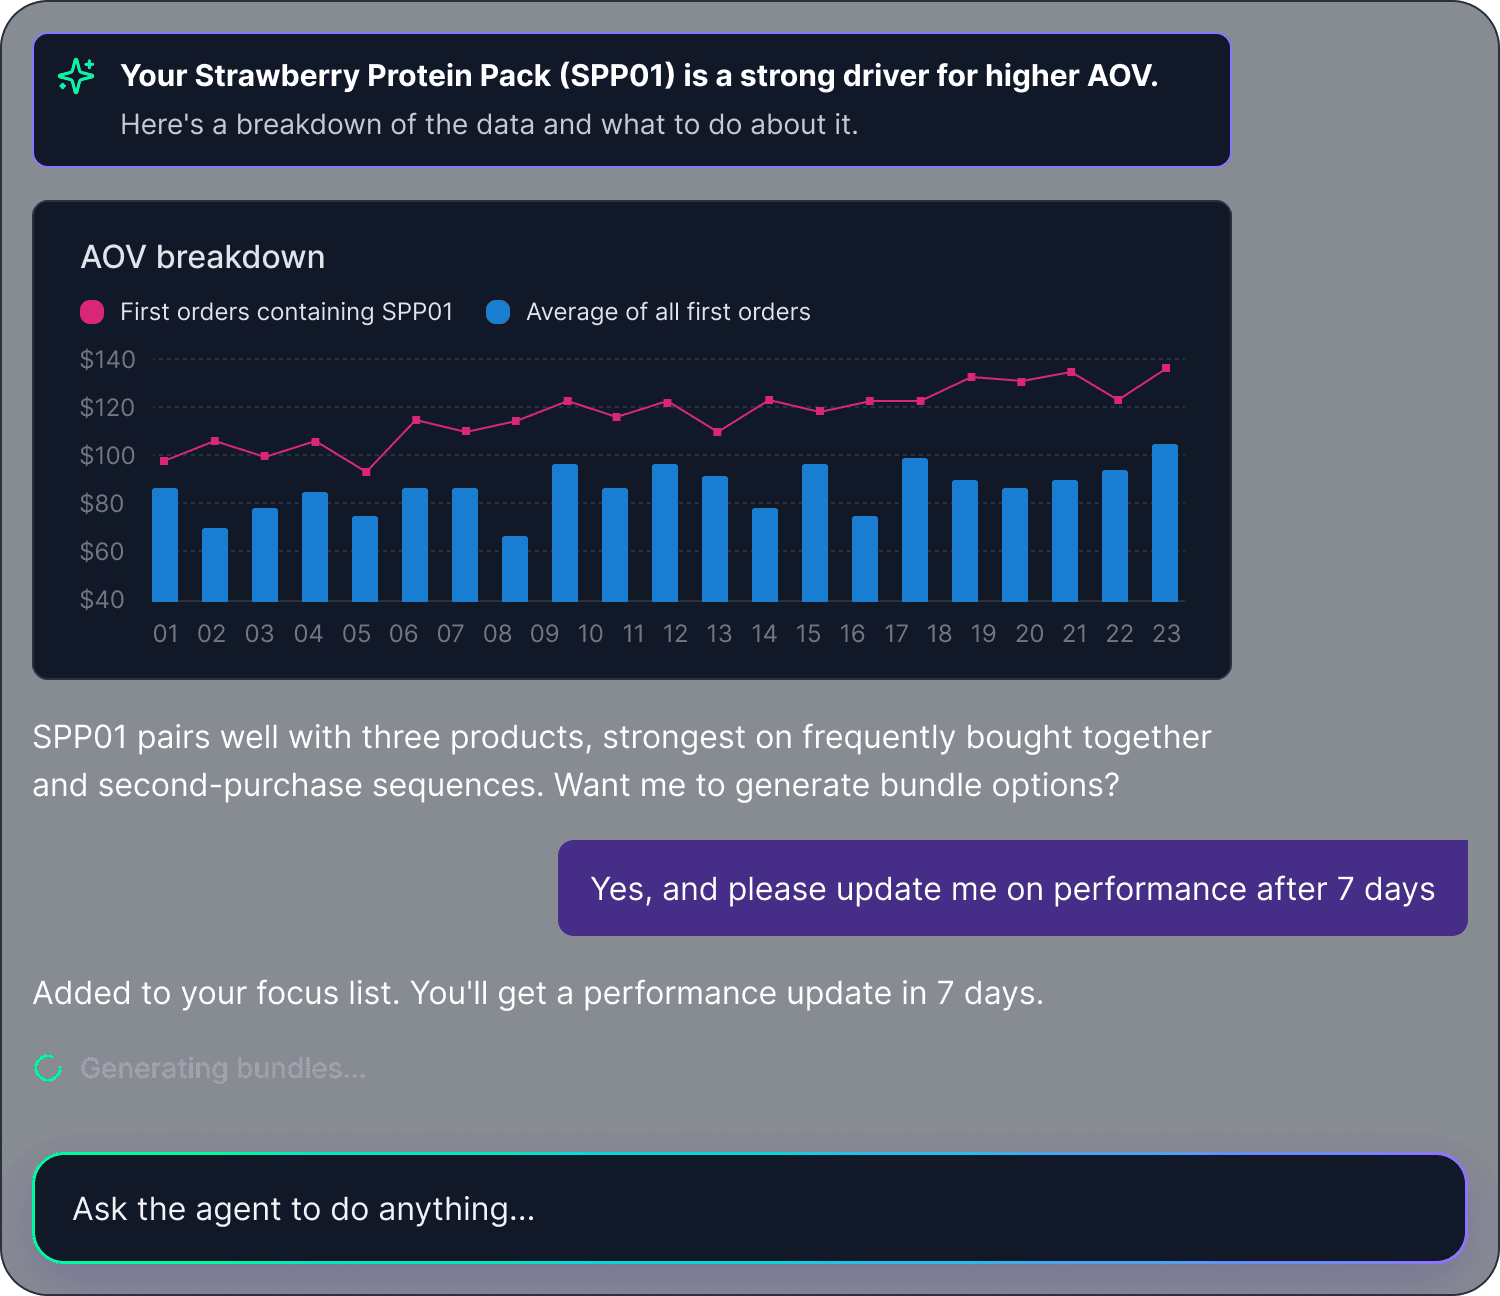Click the green sparkle AI icon

(x=77, y=76)
